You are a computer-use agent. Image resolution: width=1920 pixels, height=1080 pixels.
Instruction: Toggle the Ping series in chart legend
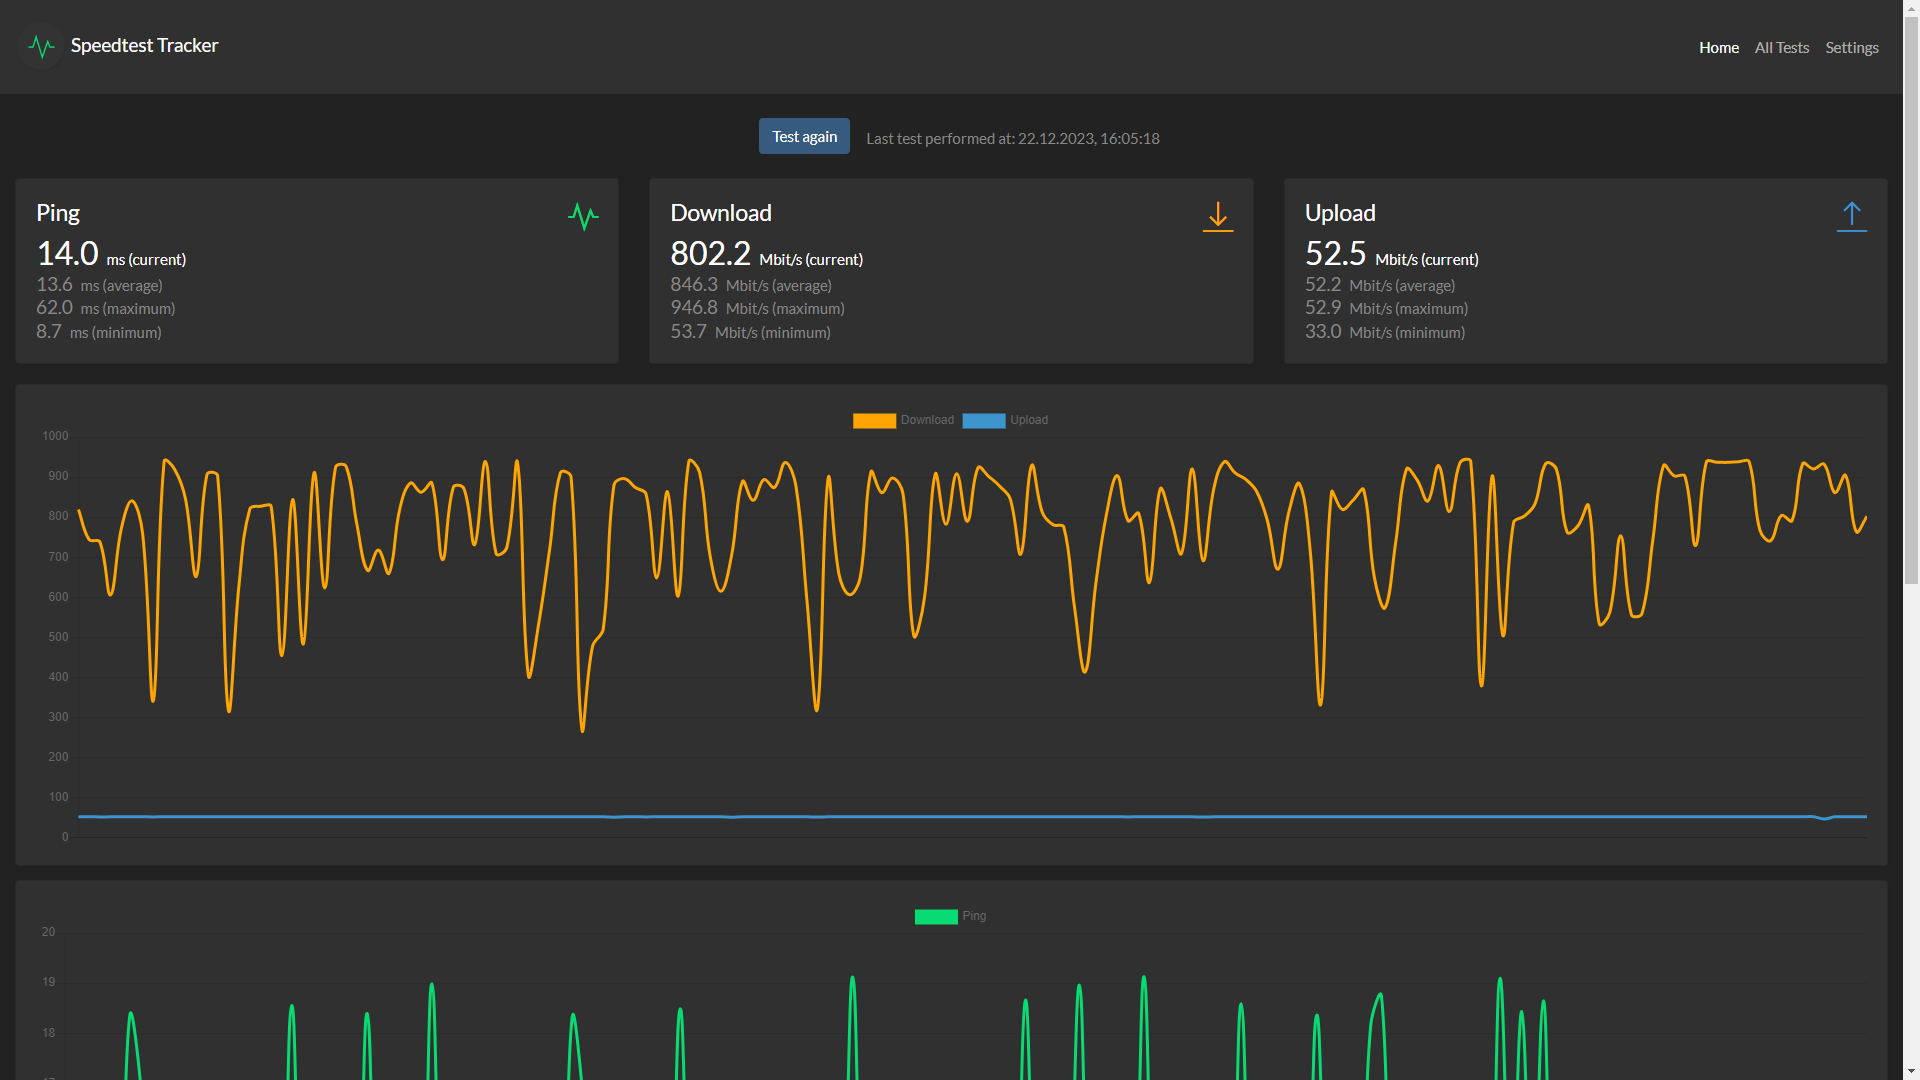click(x=974, y=916)
